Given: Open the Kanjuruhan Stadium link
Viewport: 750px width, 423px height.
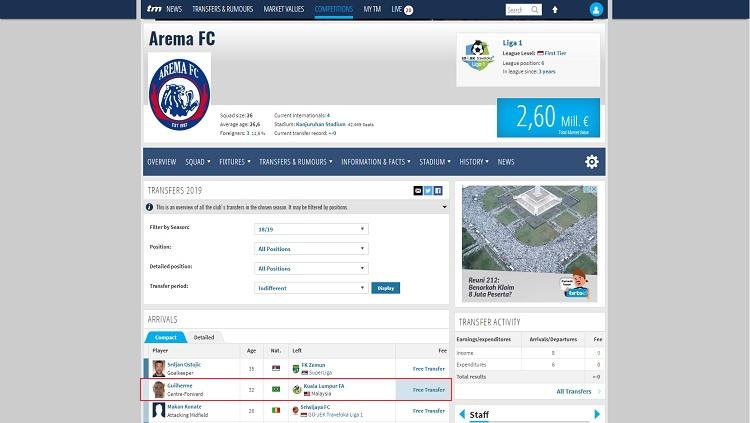Looking at the screenshot, I should [x=320, y=124].
